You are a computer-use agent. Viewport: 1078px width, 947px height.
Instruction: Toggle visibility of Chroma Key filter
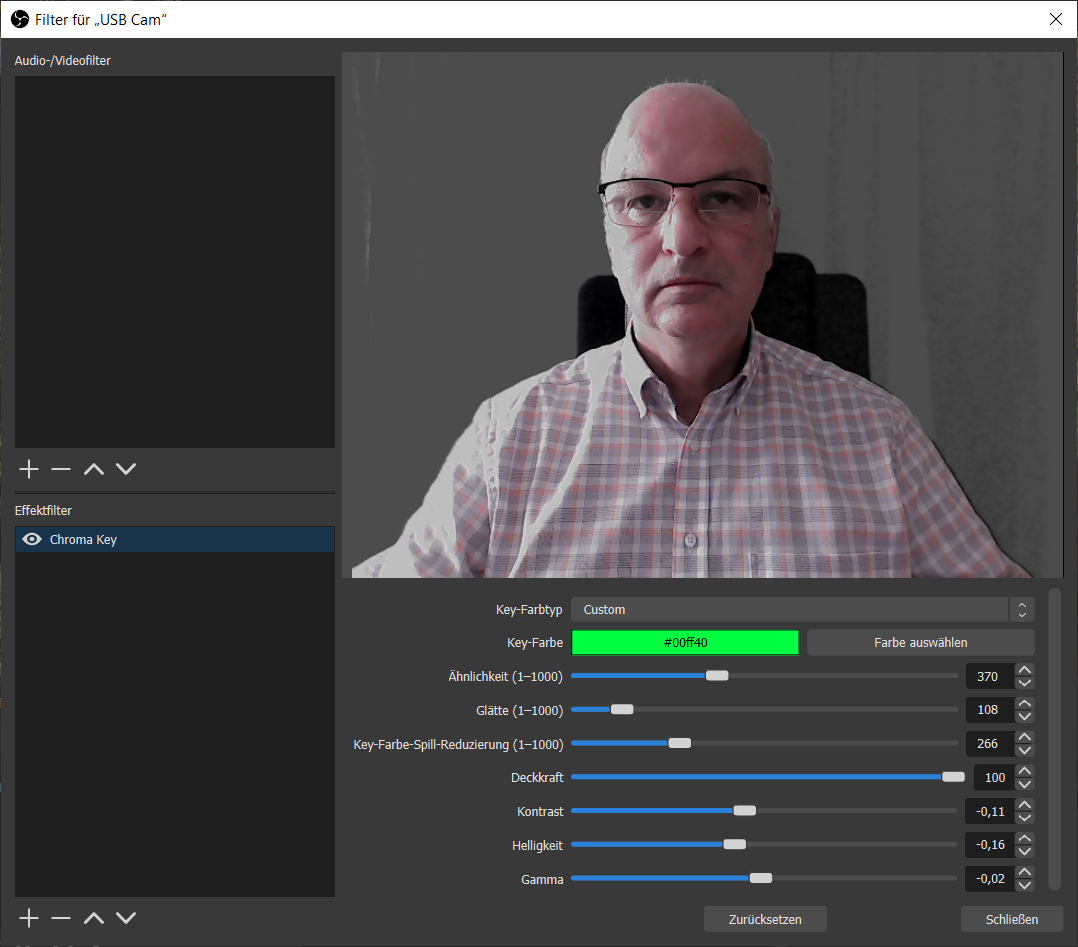(x=32, y=540)
